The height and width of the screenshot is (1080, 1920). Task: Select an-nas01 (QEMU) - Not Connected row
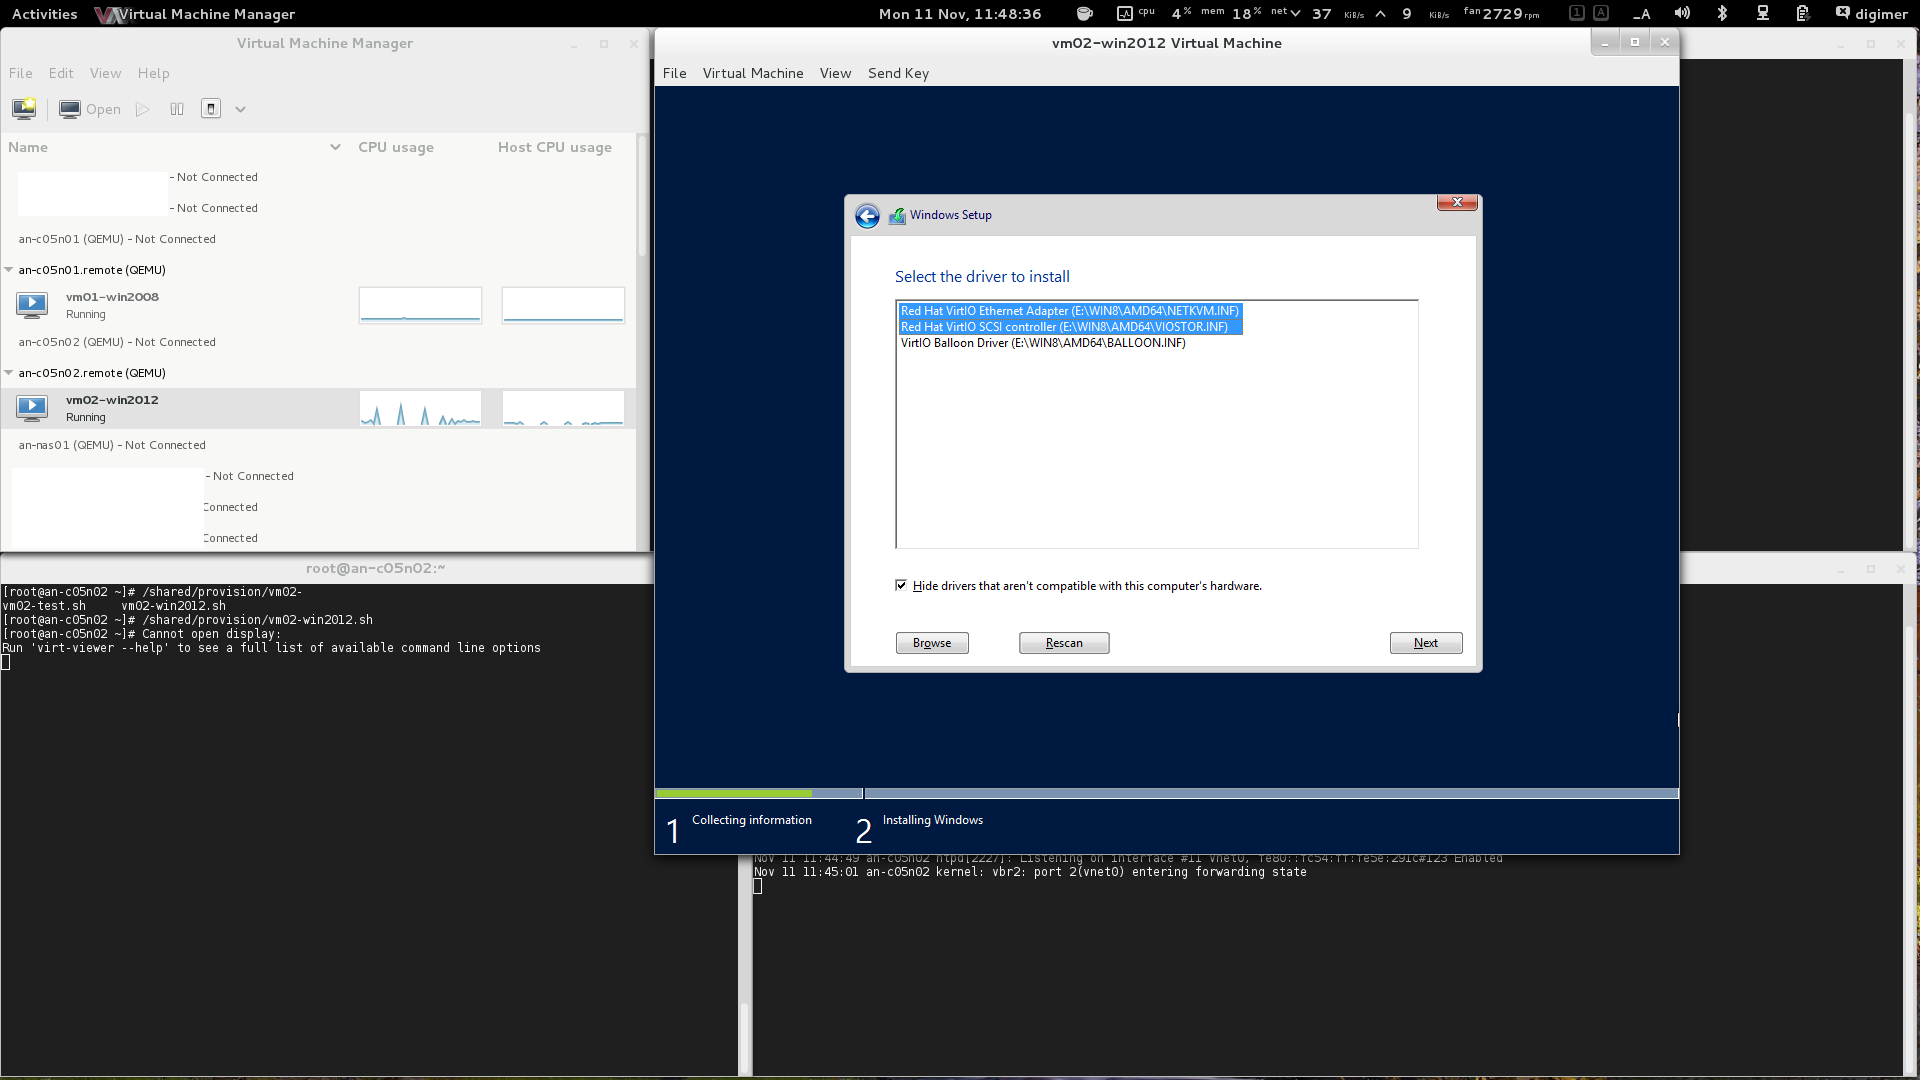tap(318, 445)
